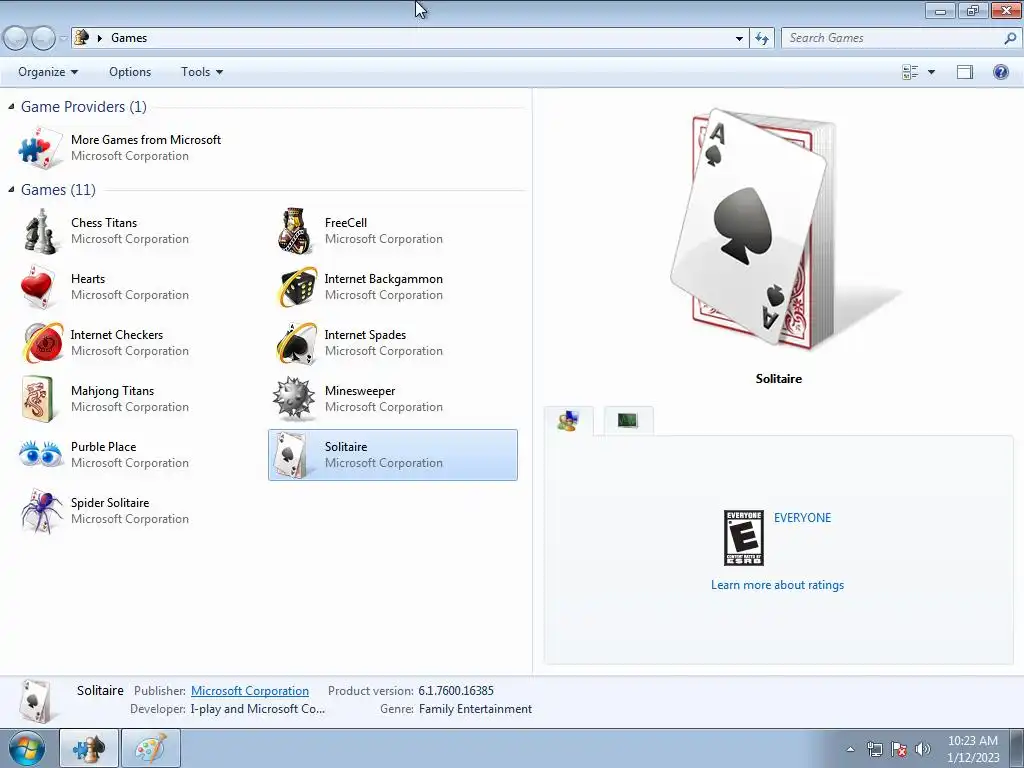Screen dimensions: 1024x768
Task: Click the taskbar clock and date
Action: click(972, 749)
